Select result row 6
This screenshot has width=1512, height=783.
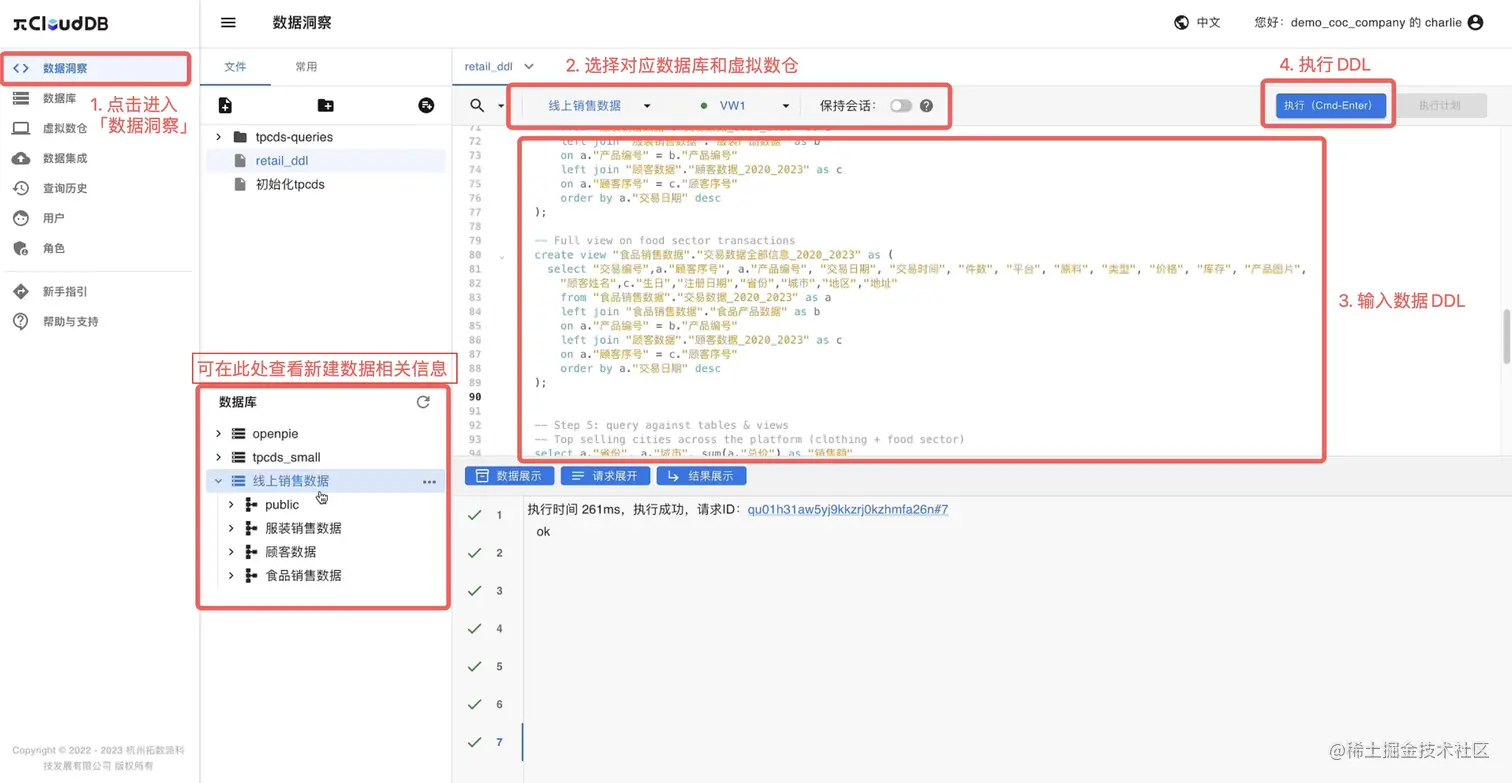488,705
